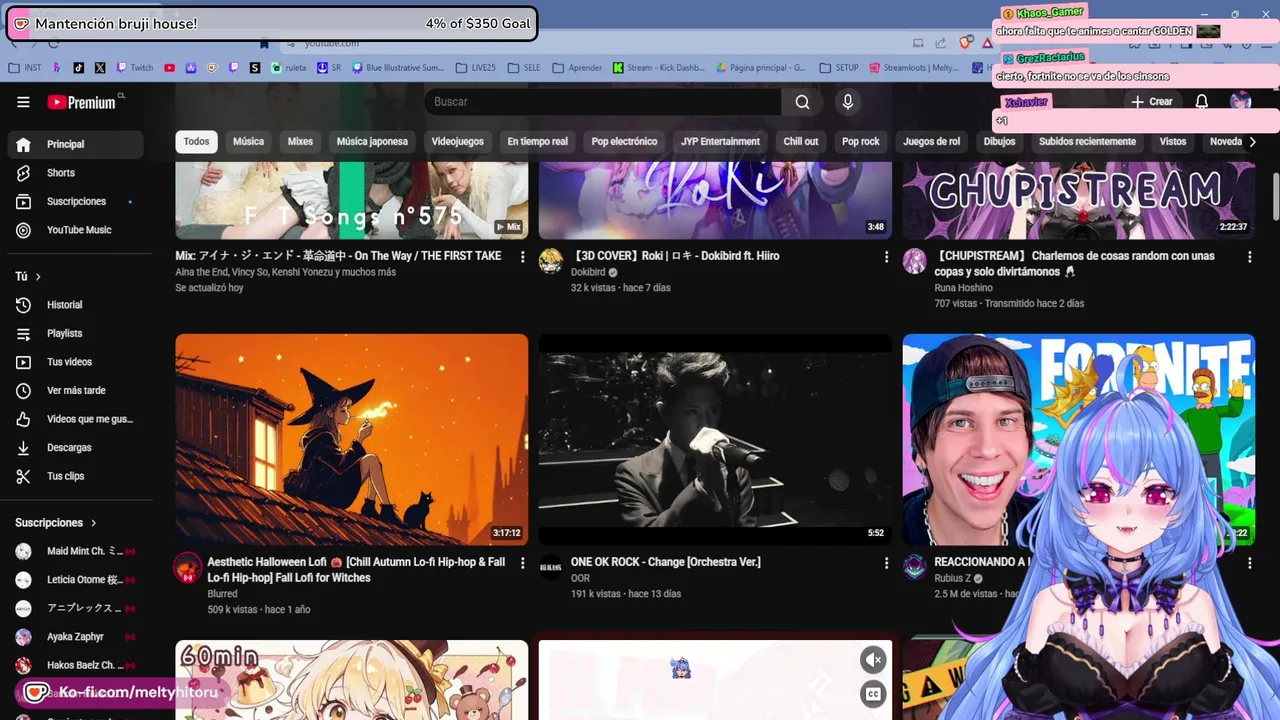1280x720 pixels.
Task: Open the Rubius Z channel link
Action: [x=952, y=578]
